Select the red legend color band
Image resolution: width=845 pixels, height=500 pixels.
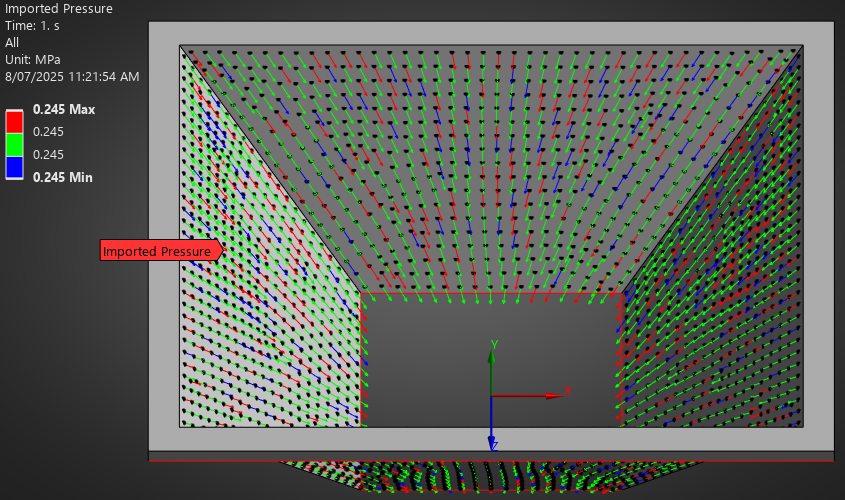coord(14,121)
